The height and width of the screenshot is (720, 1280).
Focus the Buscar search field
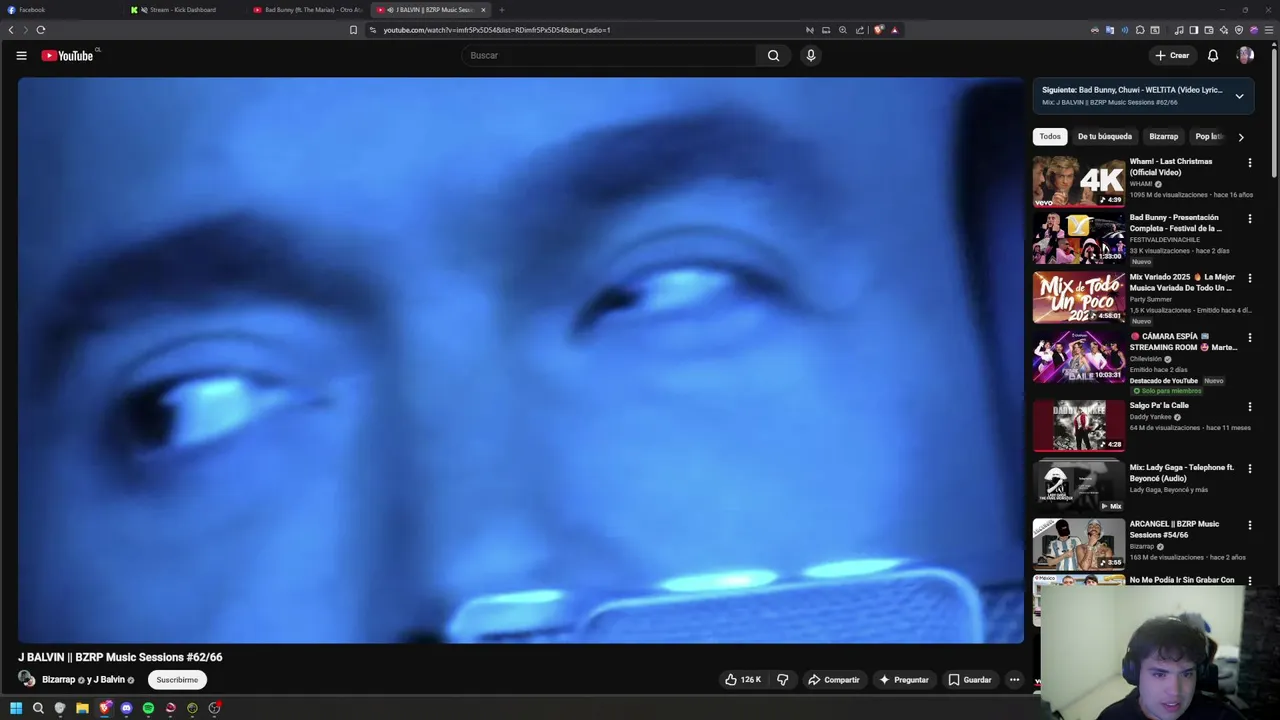click(610, 55)
